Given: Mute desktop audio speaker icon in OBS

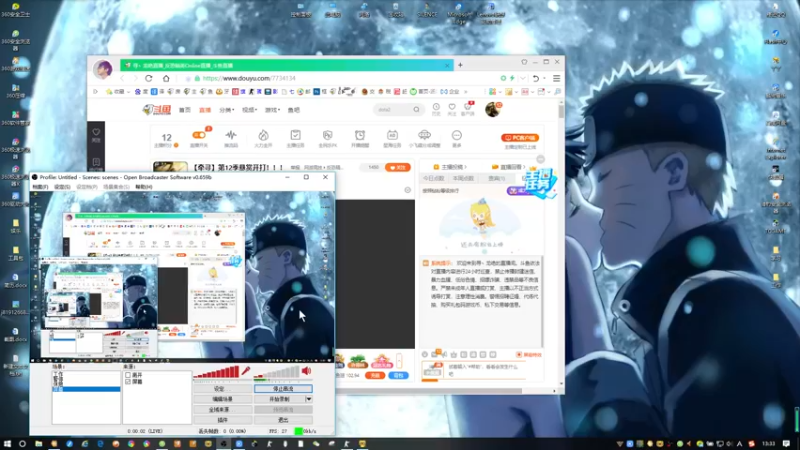Looking at the screenshot, I should [307, 371].
